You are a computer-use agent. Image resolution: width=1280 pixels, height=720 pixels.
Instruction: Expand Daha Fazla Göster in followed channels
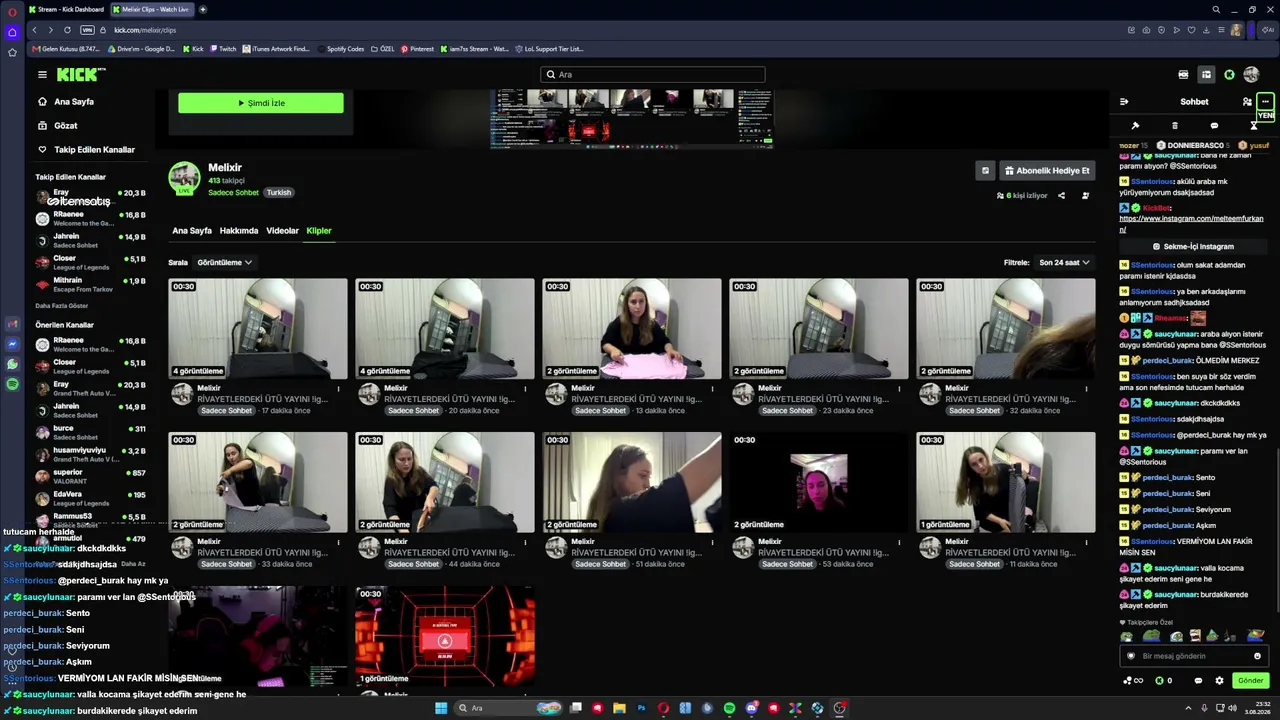62,306
